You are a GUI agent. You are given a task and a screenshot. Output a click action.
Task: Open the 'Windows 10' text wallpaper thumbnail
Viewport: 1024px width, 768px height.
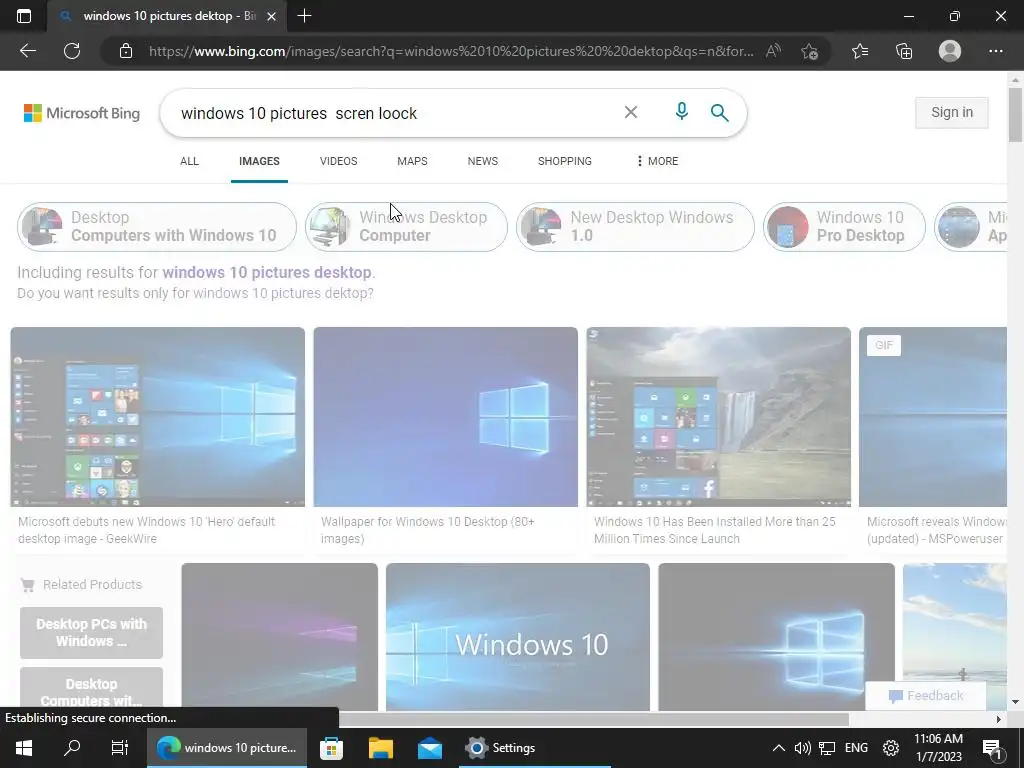click(x=518, y=637)
